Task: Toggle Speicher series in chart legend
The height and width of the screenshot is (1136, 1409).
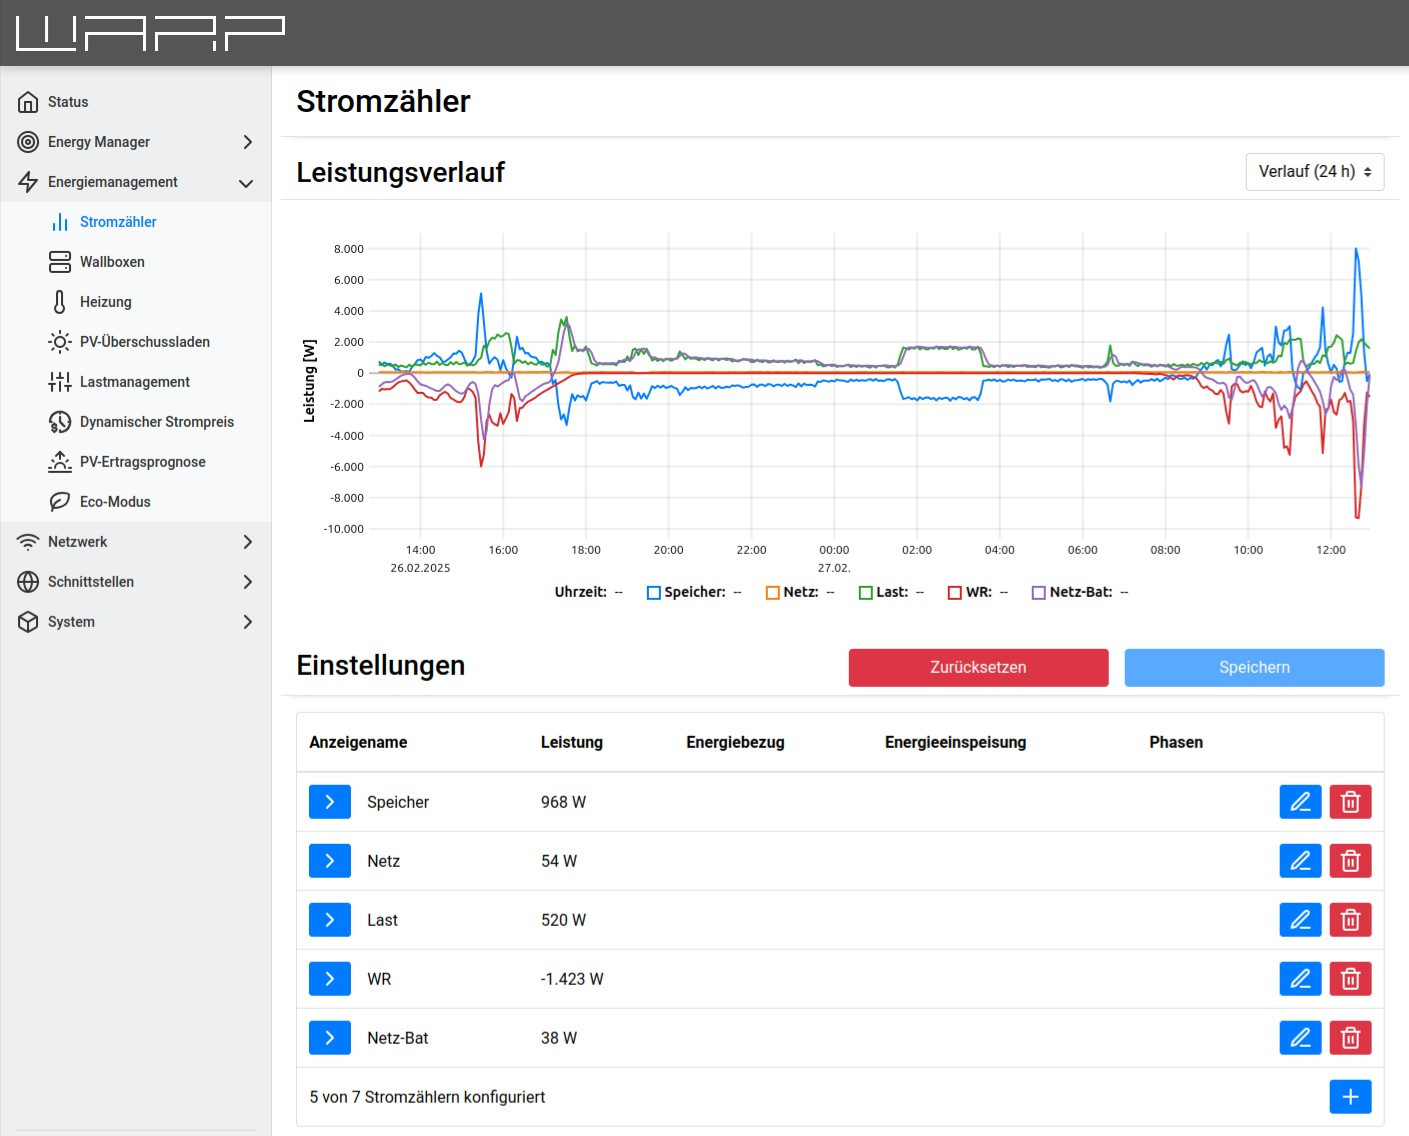Action: 654,593
